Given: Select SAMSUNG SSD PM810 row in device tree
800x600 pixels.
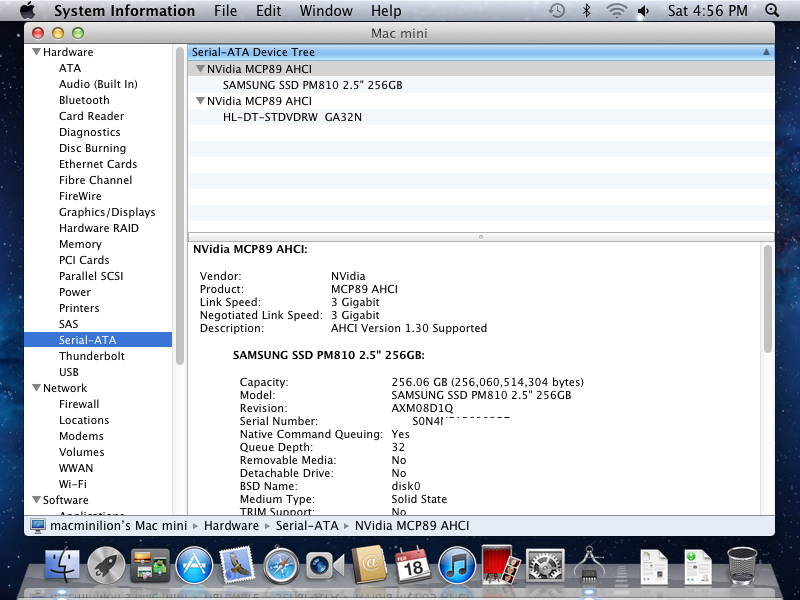Looking at the screenshot, I should (481, 85).
